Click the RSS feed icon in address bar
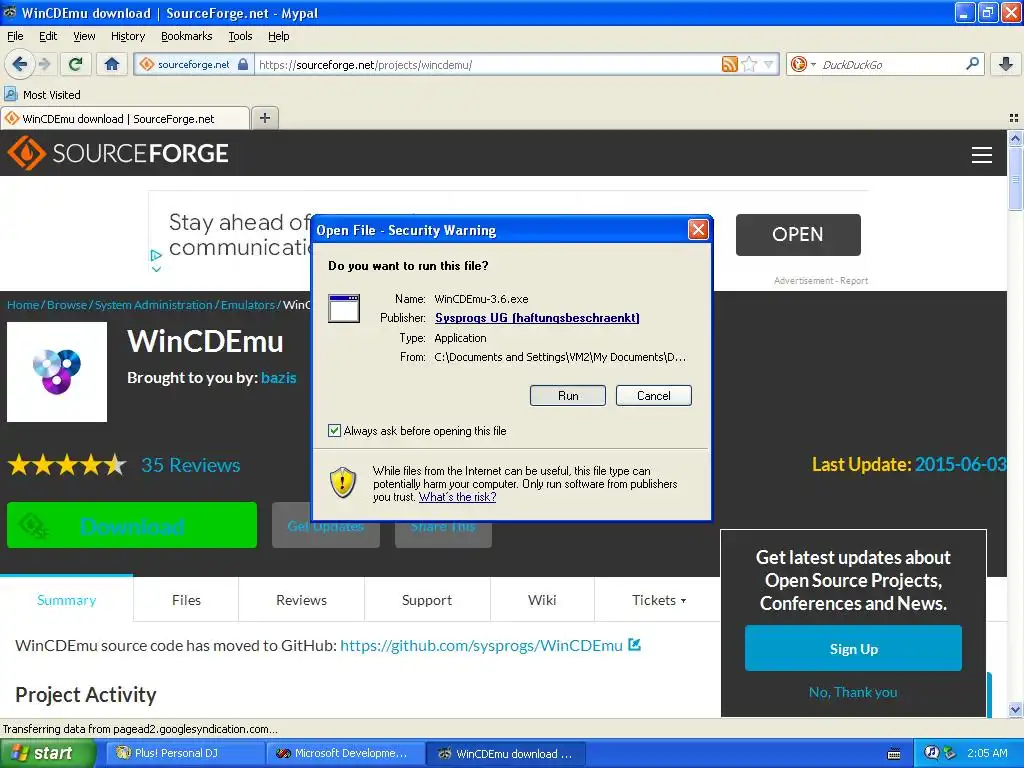1024x768 pixels. point(729,64)
